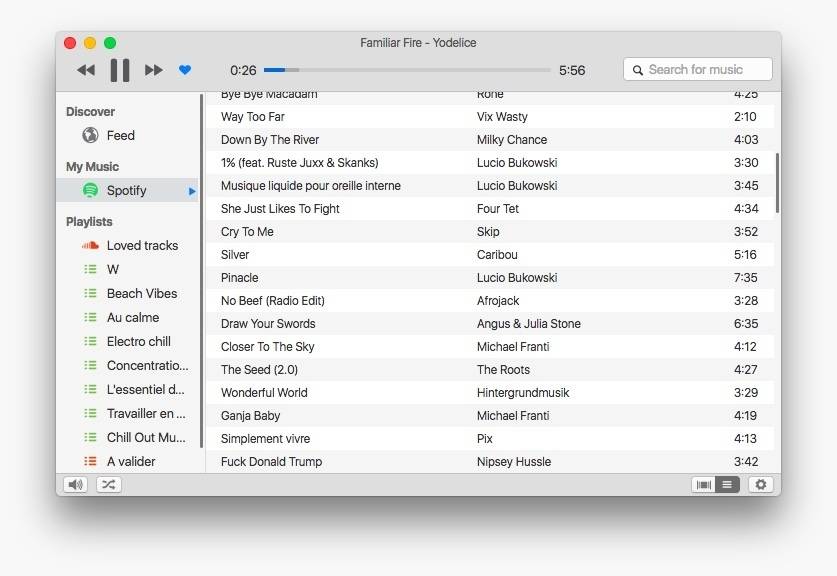Image resolution: width=837 pixels, height=576 pixels.
Task: Select track No Beef (Radio Edit)
Action: 490,300
